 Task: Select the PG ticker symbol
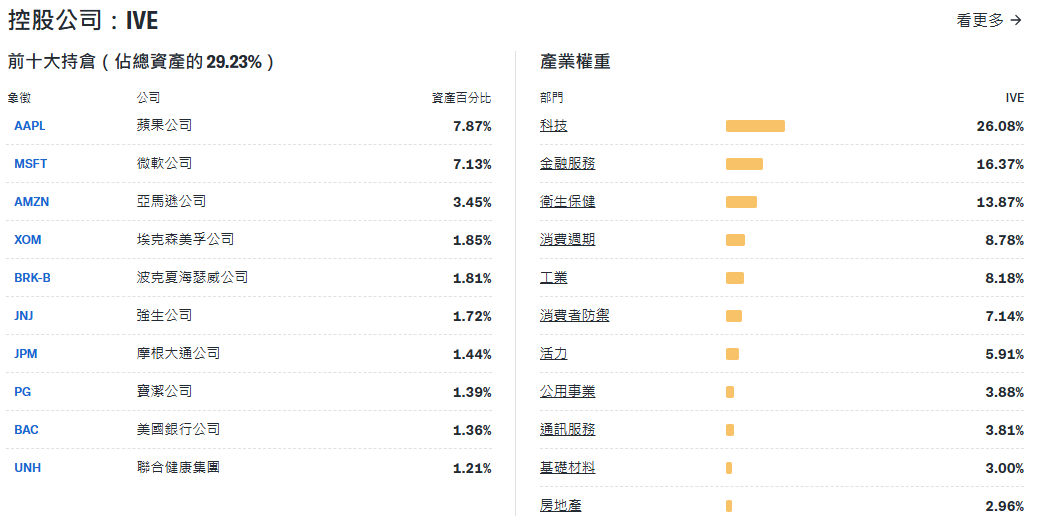click(x=23, y=392)
